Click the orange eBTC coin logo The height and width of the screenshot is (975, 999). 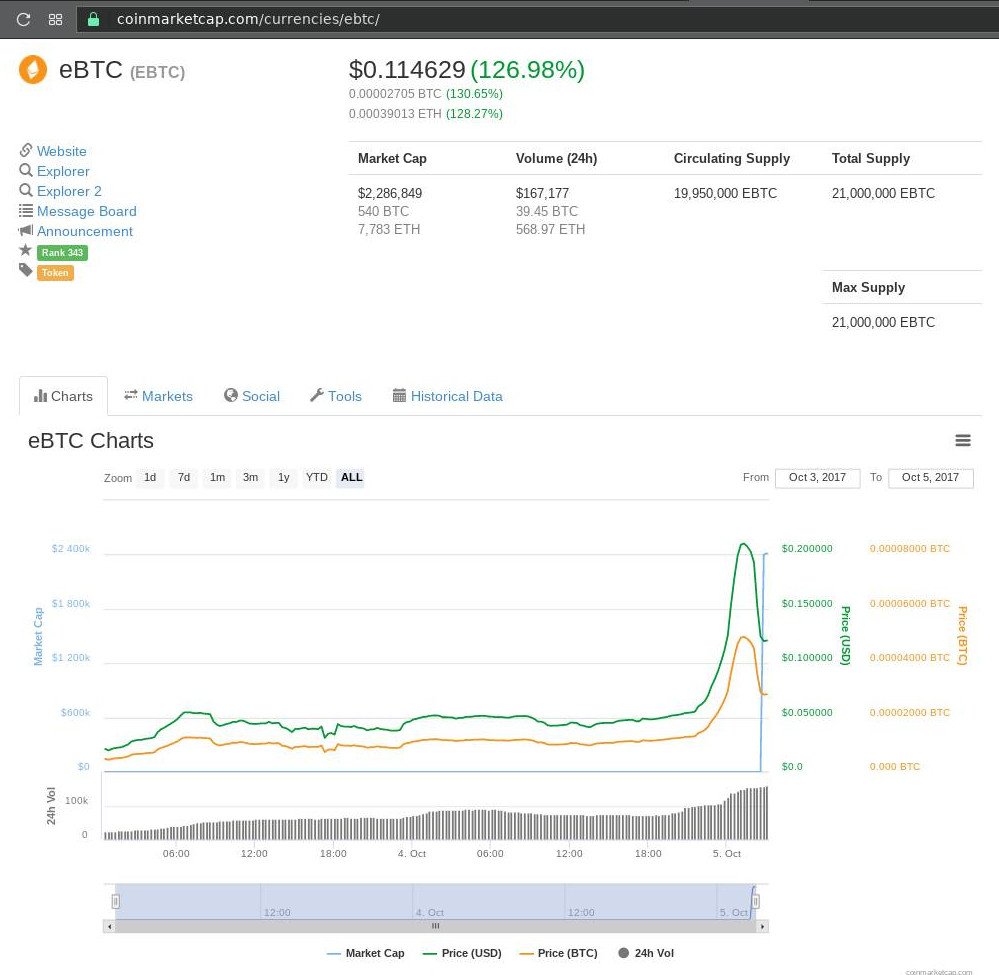pos(33,69)
